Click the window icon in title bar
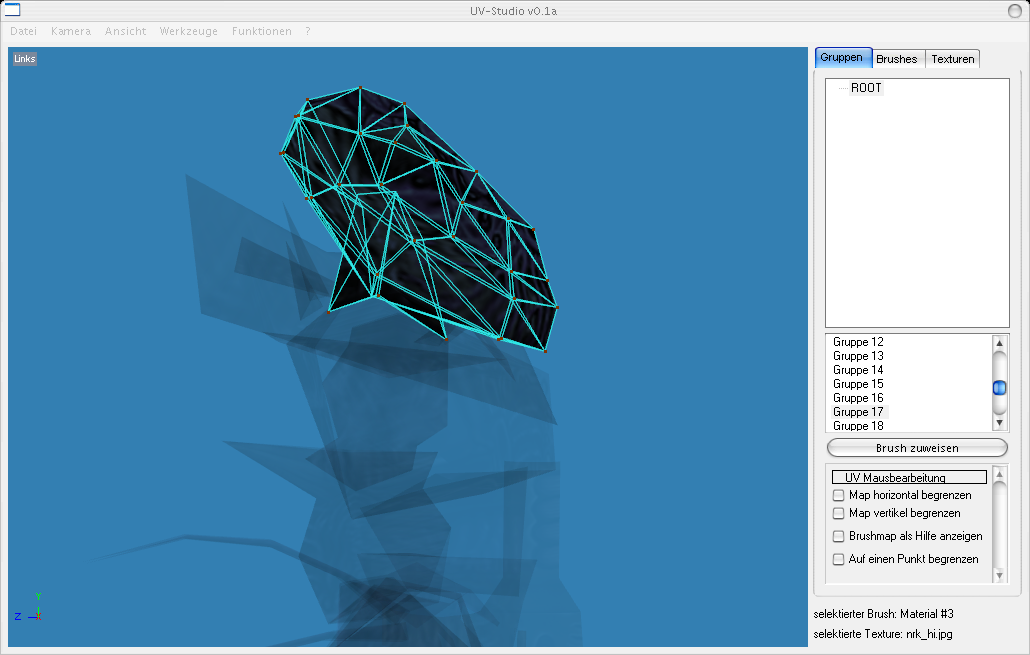The height and width of the screenshot is (655, 1030). 12,10
